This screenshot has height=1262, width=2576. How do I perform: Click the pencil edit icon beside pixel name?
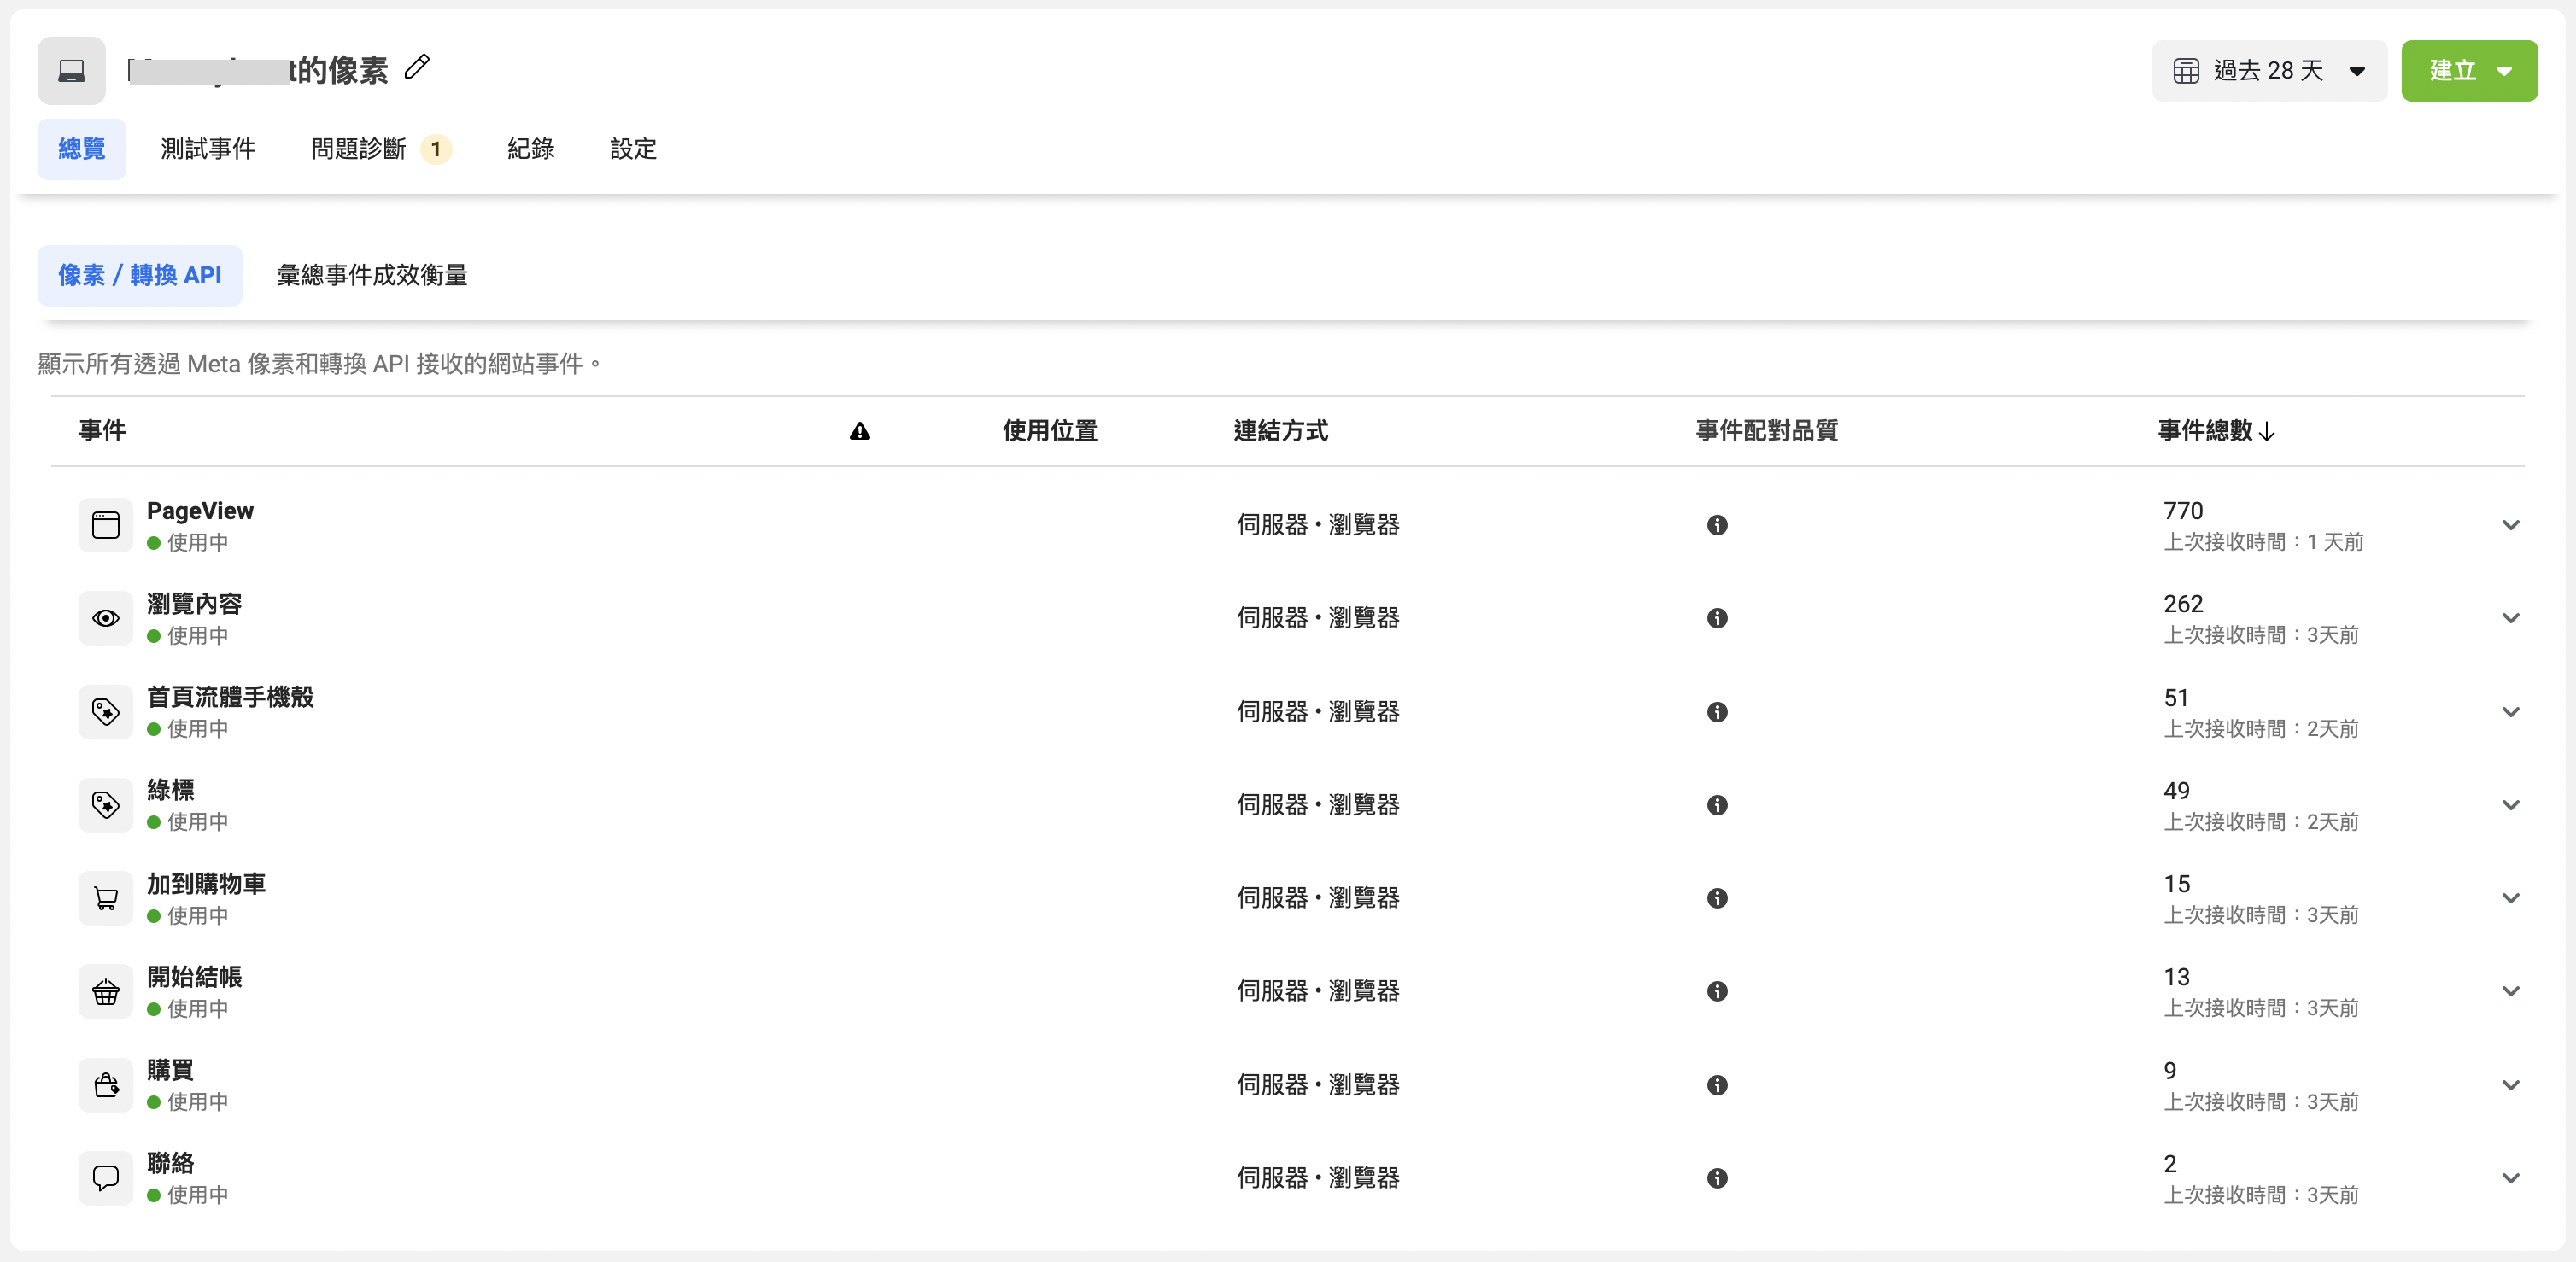click(x=417, y=68)
